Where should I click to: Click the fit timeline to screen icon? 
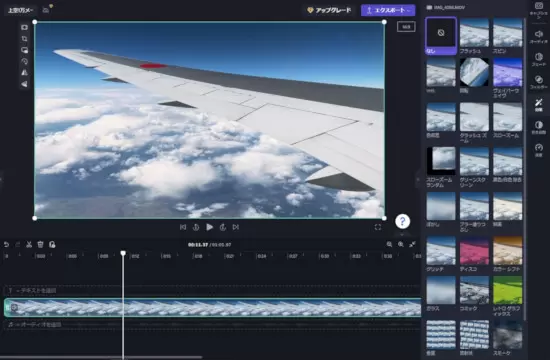click(412, 244)
